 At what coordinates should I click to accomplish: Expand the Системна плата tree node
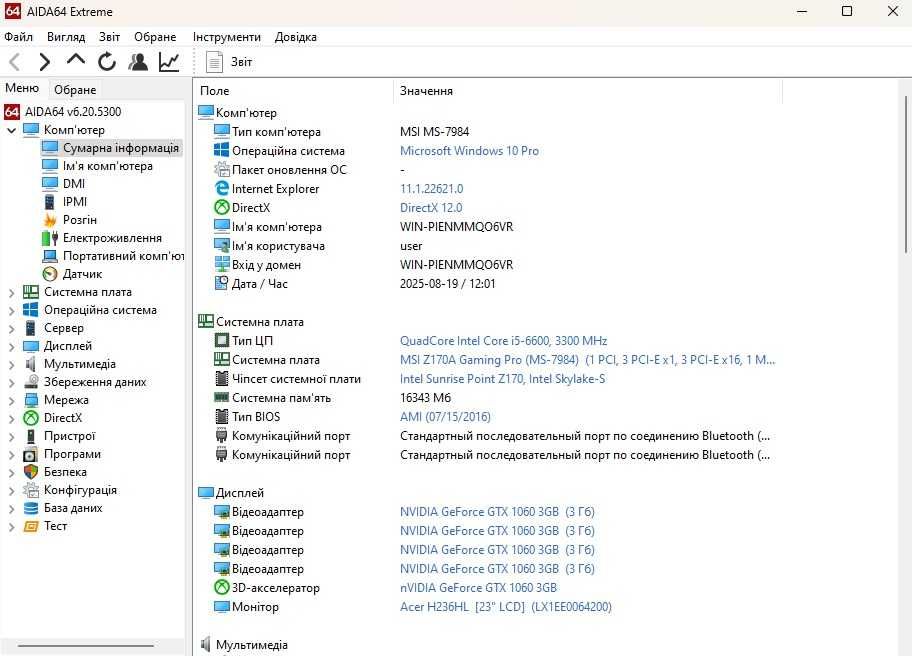pyautogui.click(x=11, y=293)
